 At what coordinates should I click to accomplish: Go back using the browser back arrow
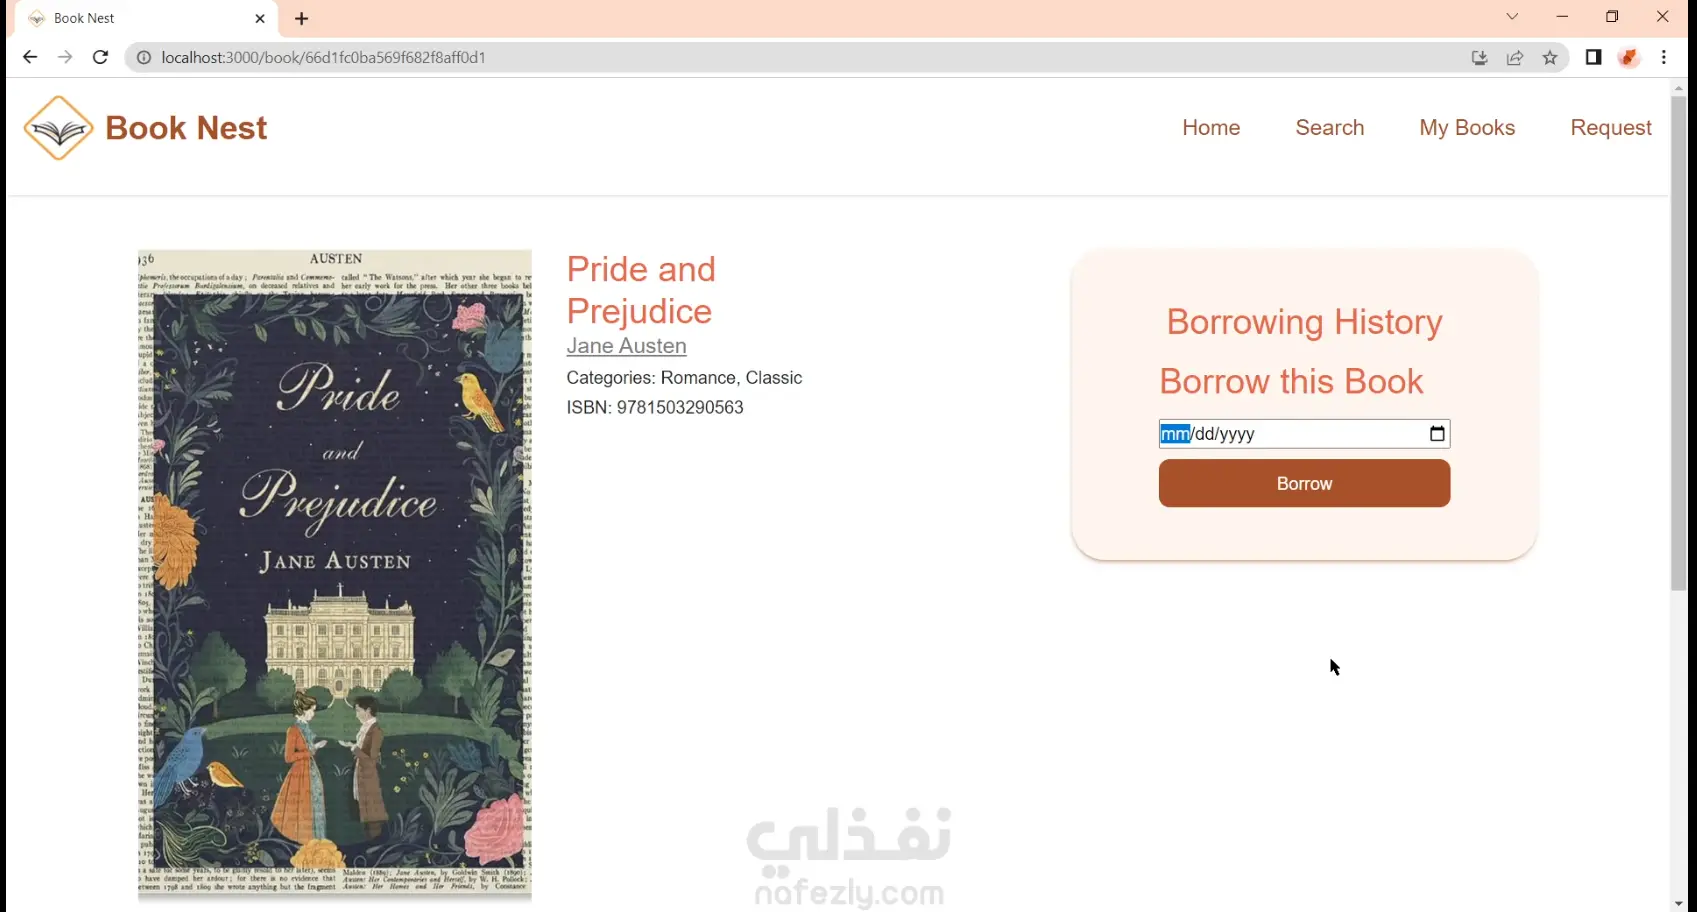coord(30,57)
